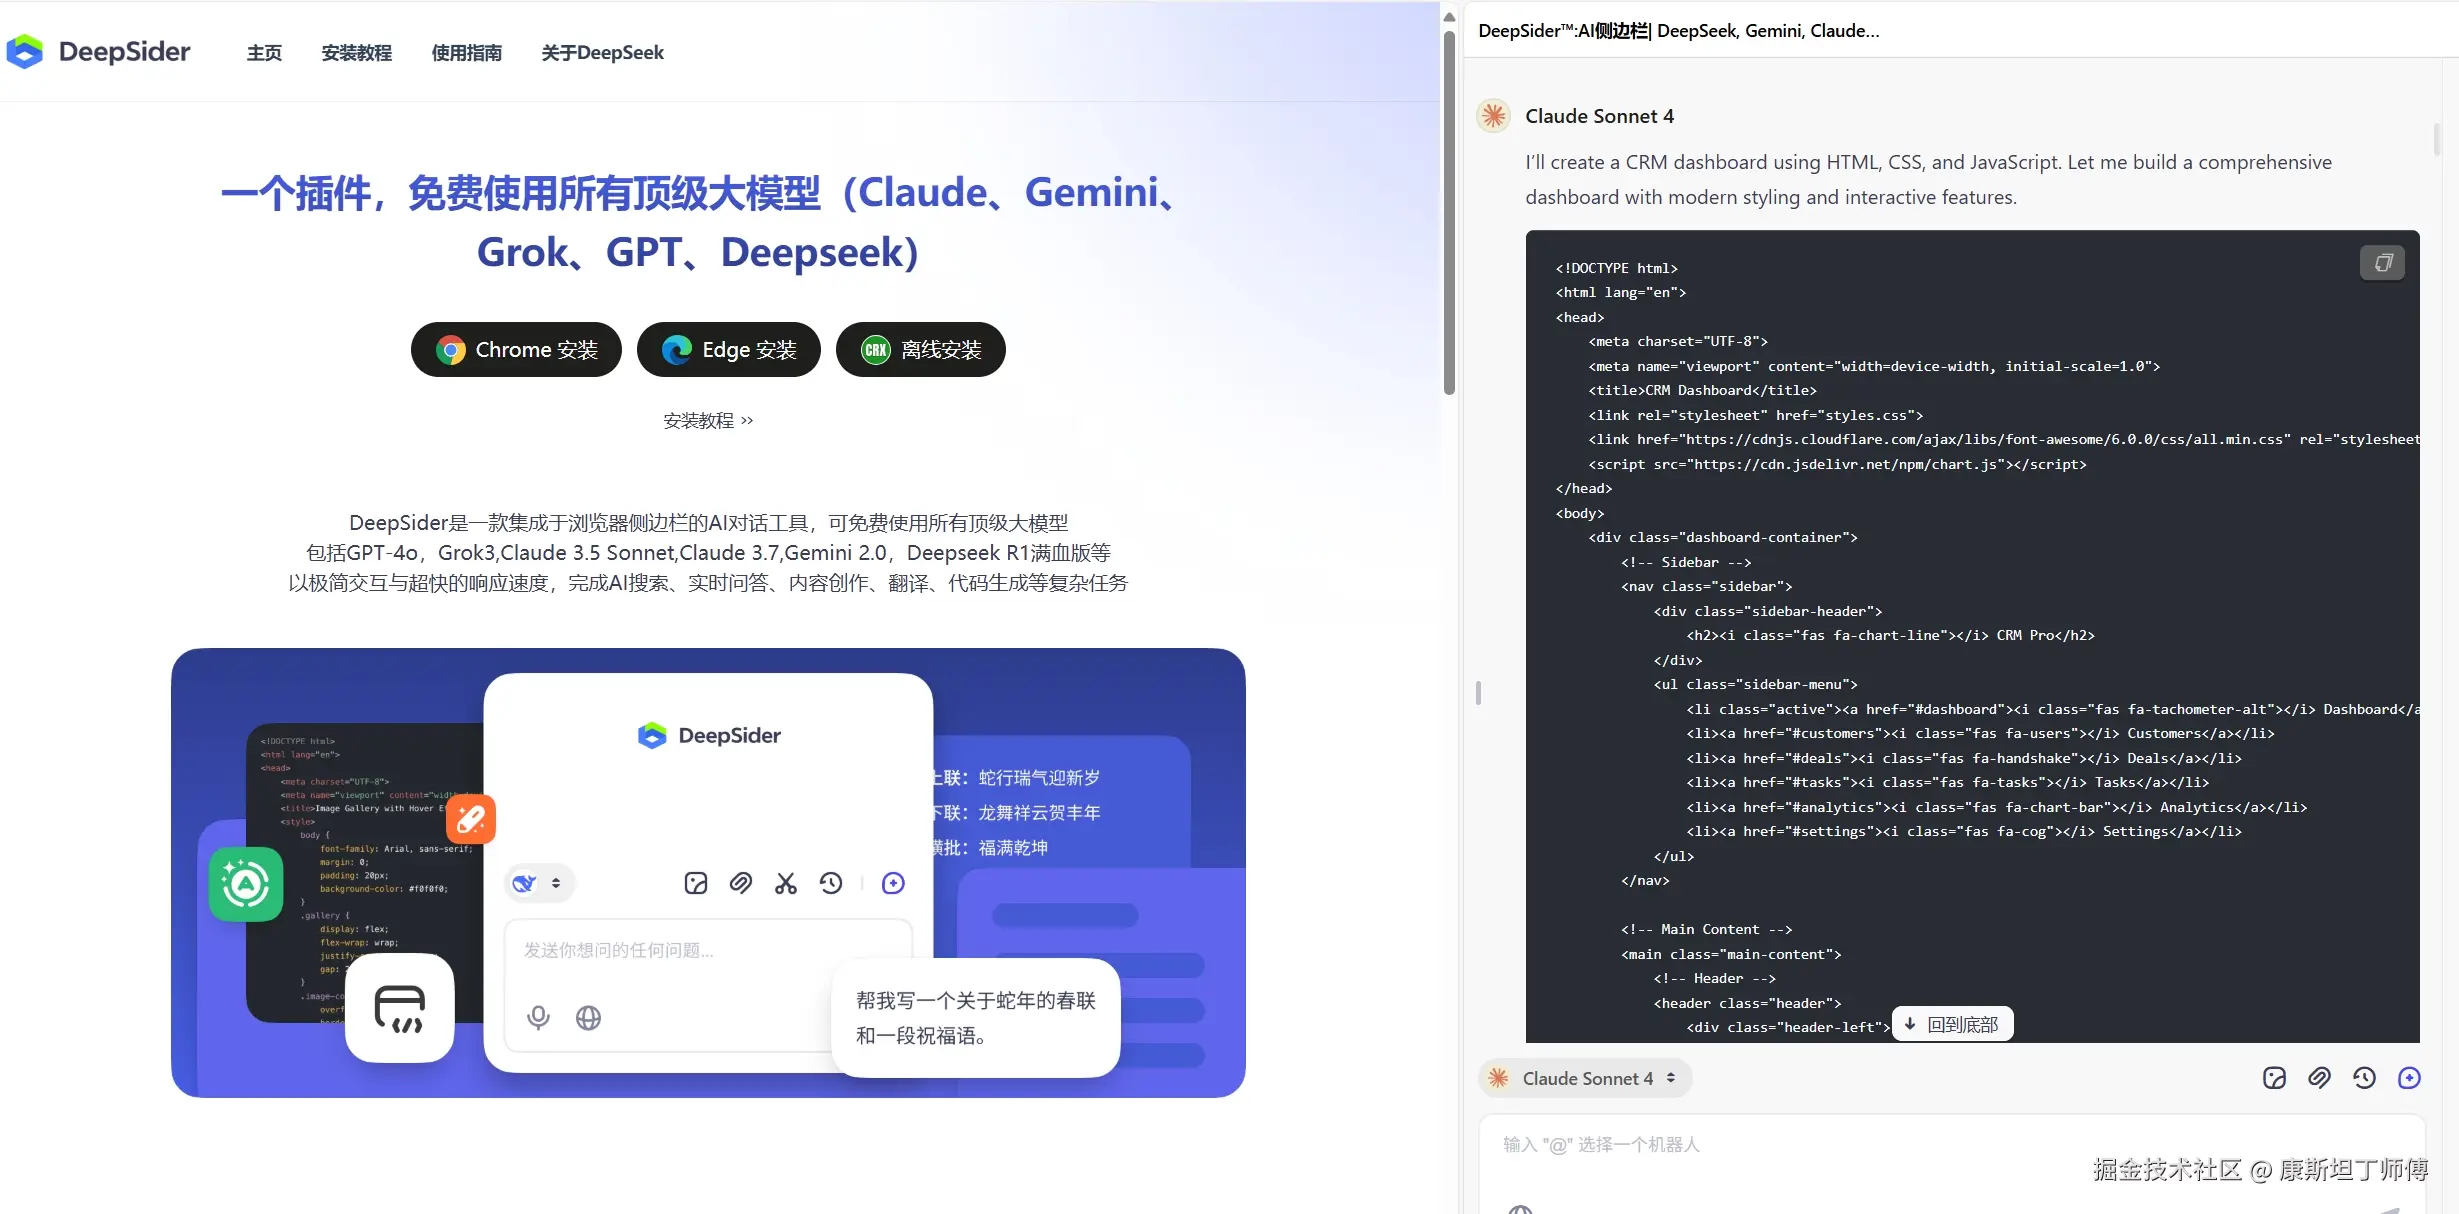Open the 安装教程 navigation item

(356, 53)
